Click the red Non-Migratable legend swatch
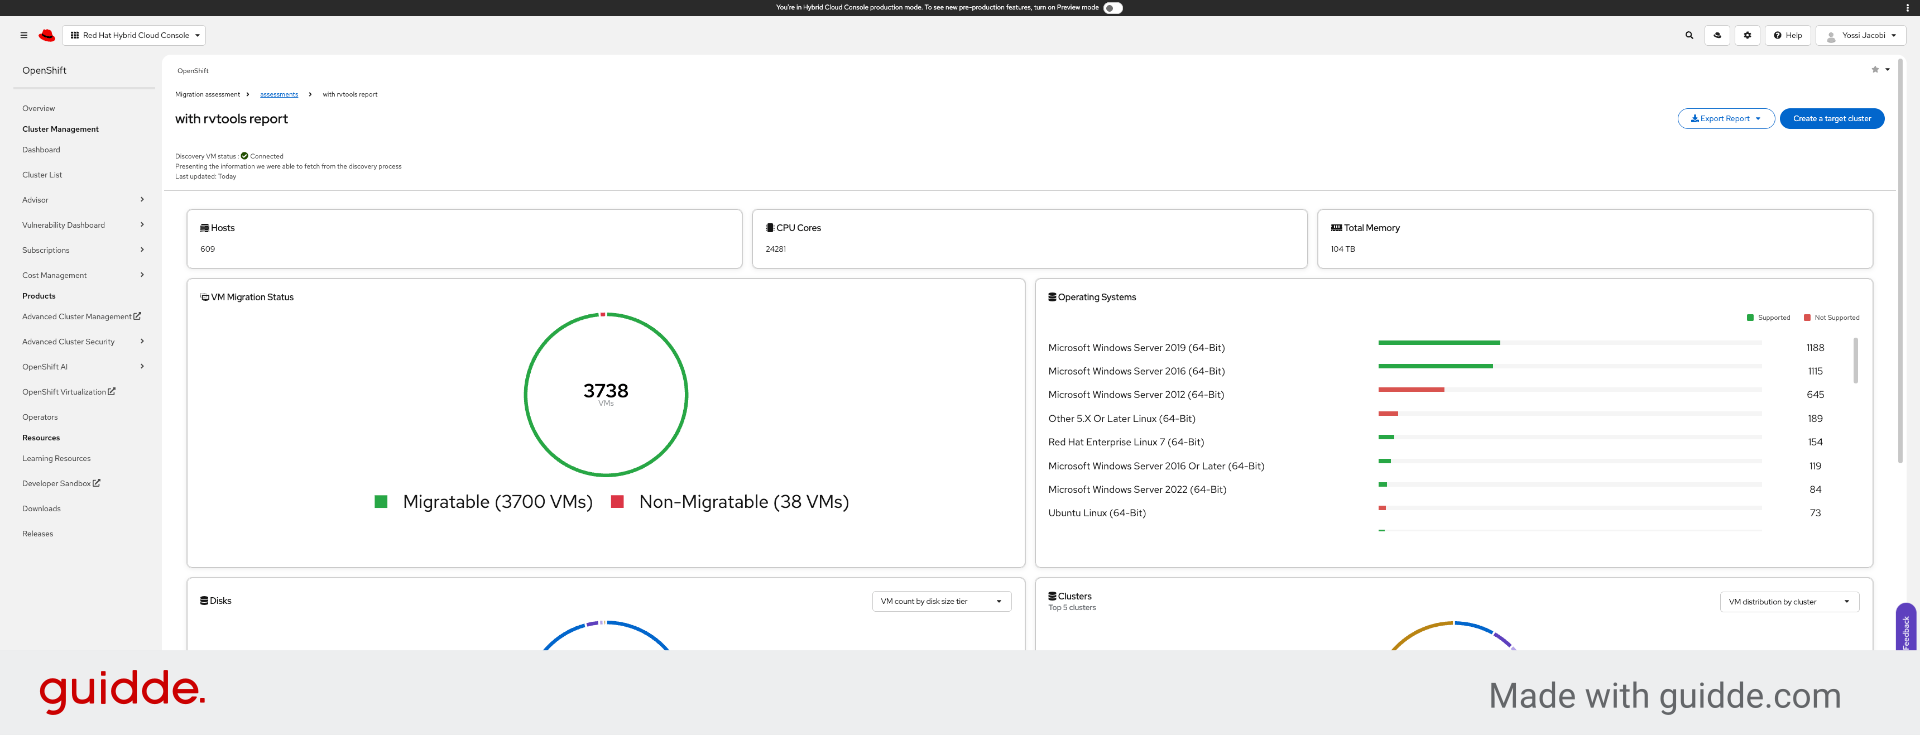 (617, 502)
